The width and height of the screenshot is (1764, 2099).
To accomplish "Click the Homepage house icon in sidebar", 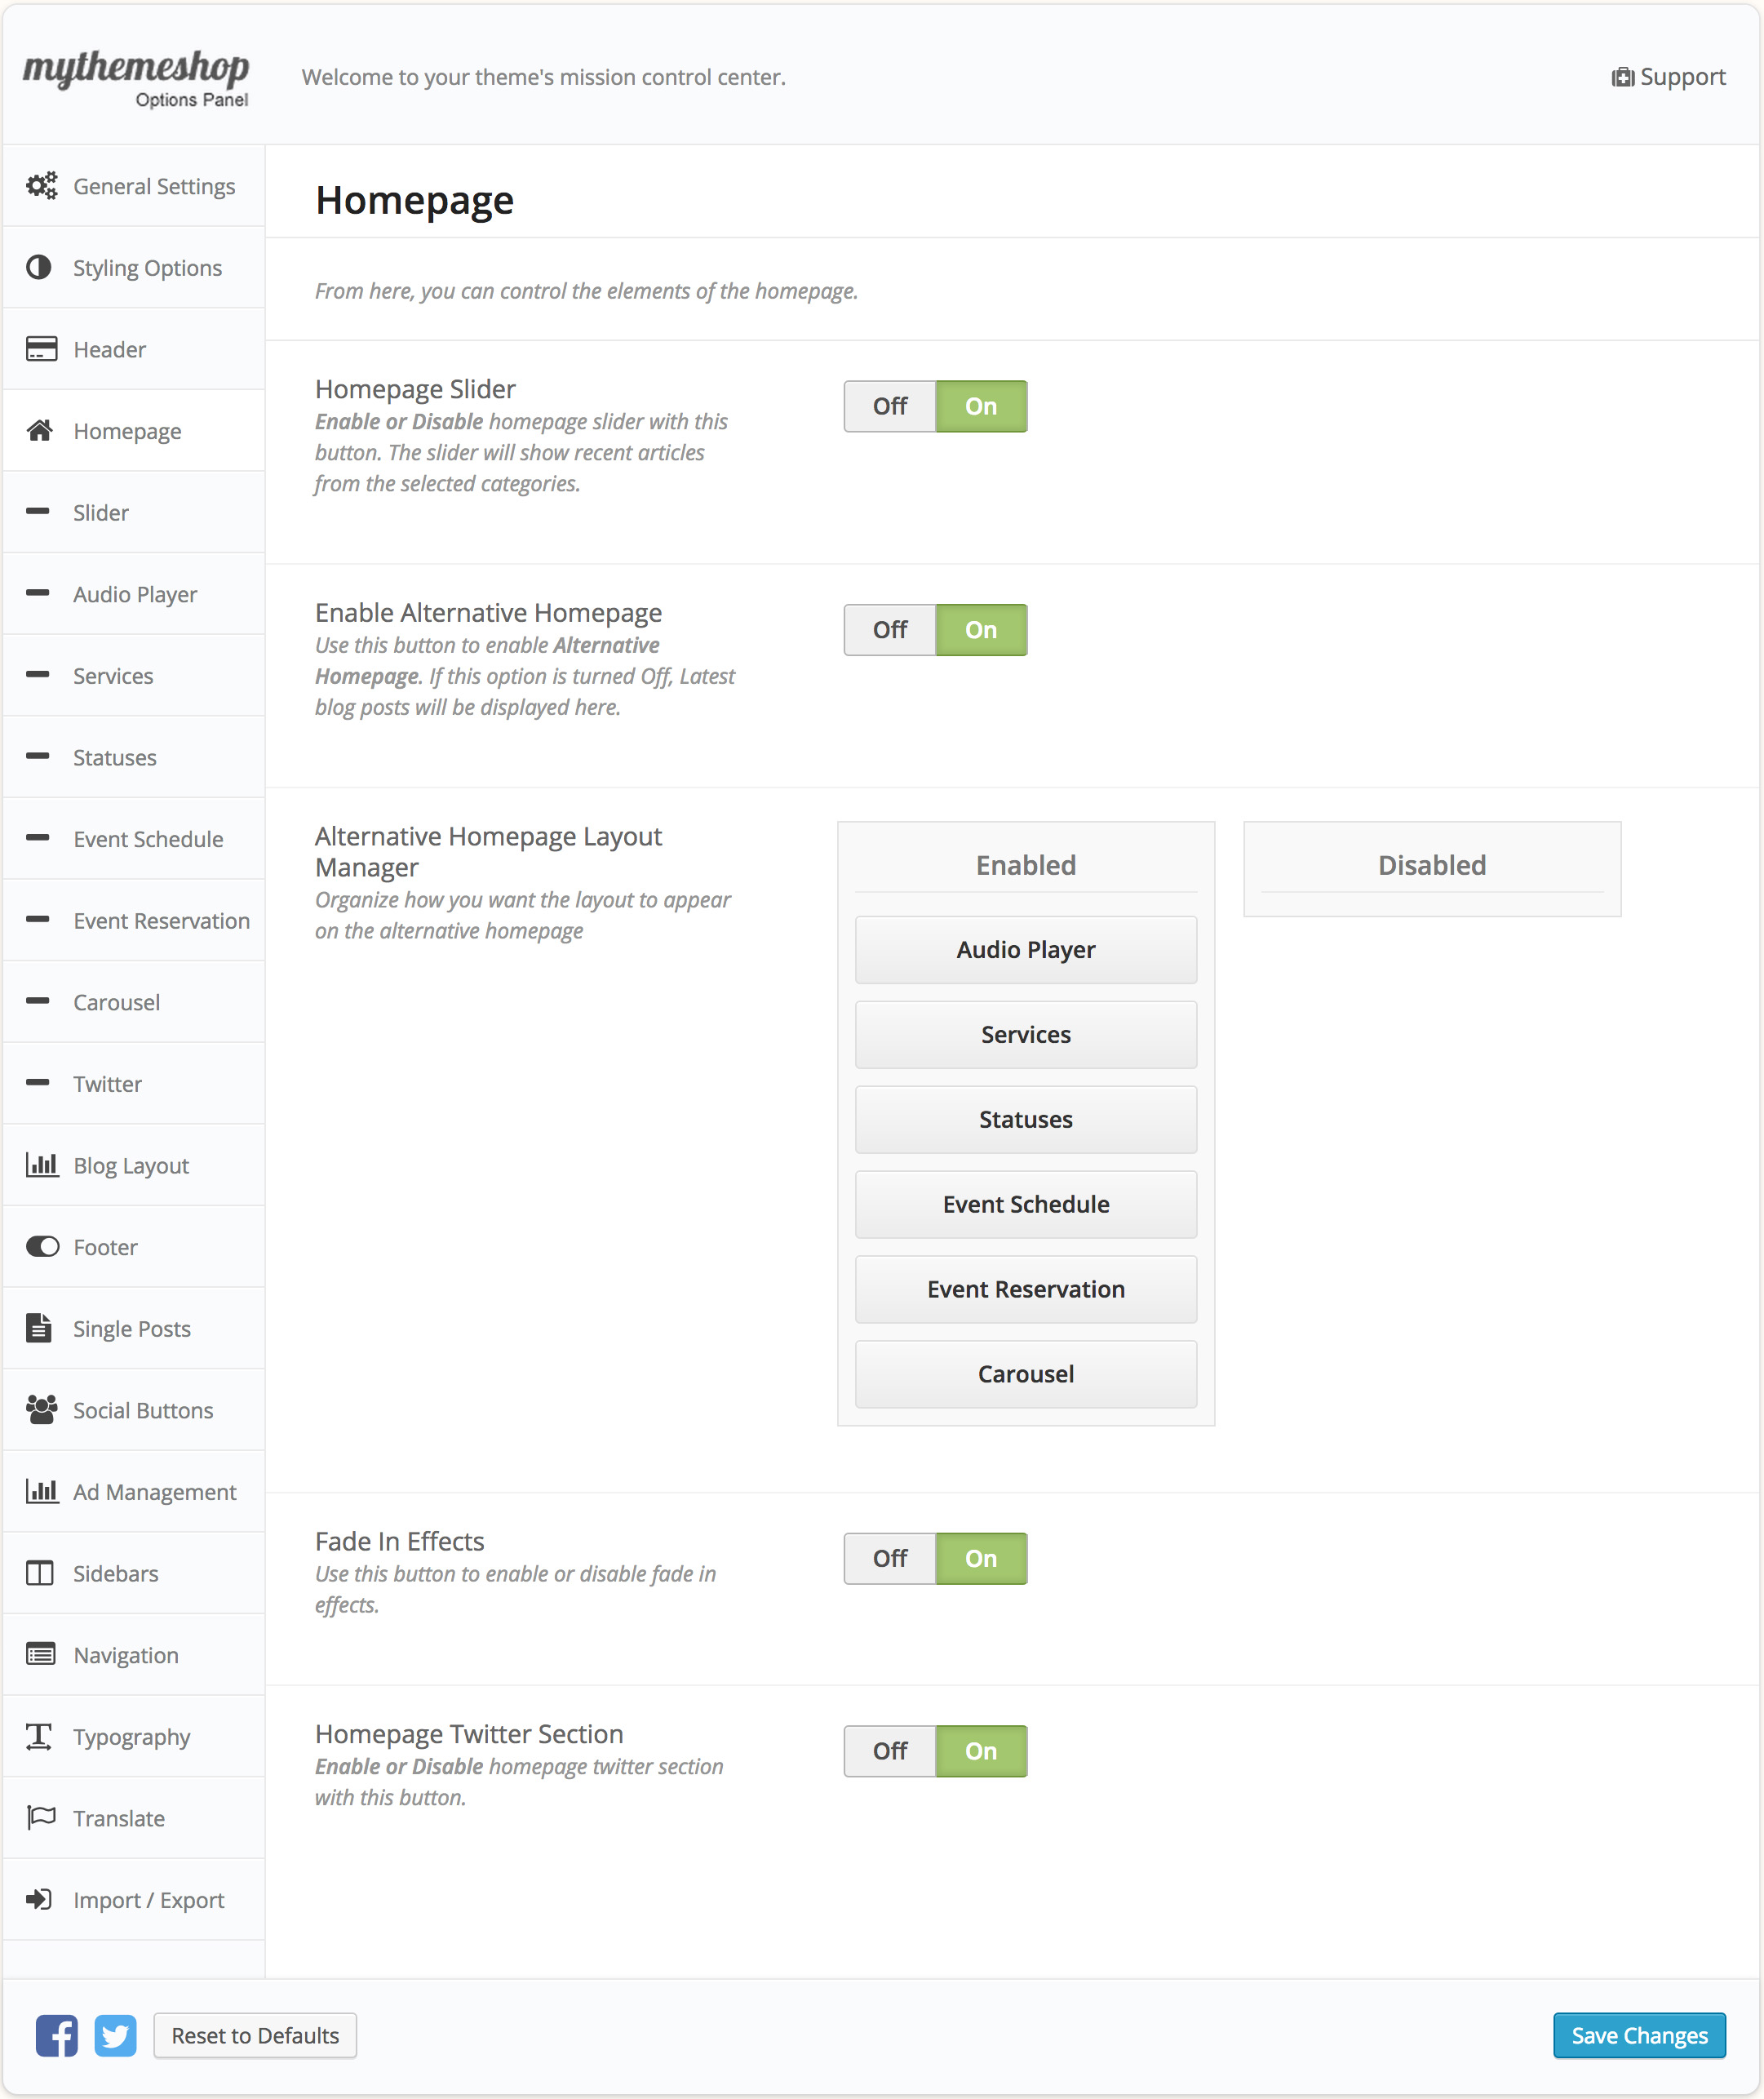I will click(x=40, y=431).
